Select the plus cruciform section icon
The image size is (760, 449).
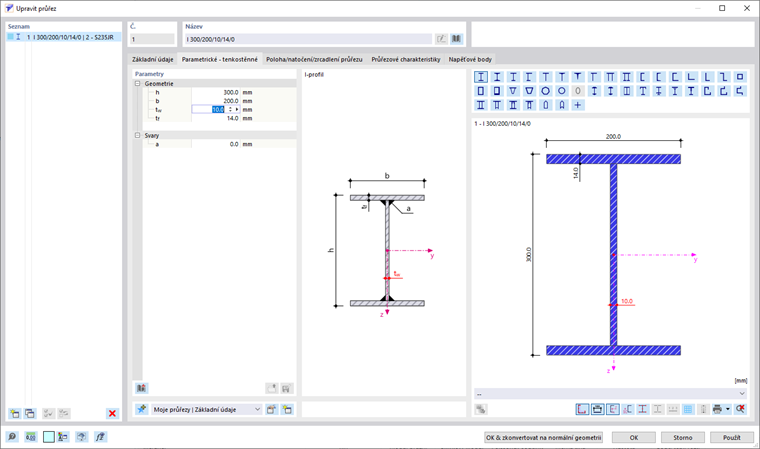[578, 105]
